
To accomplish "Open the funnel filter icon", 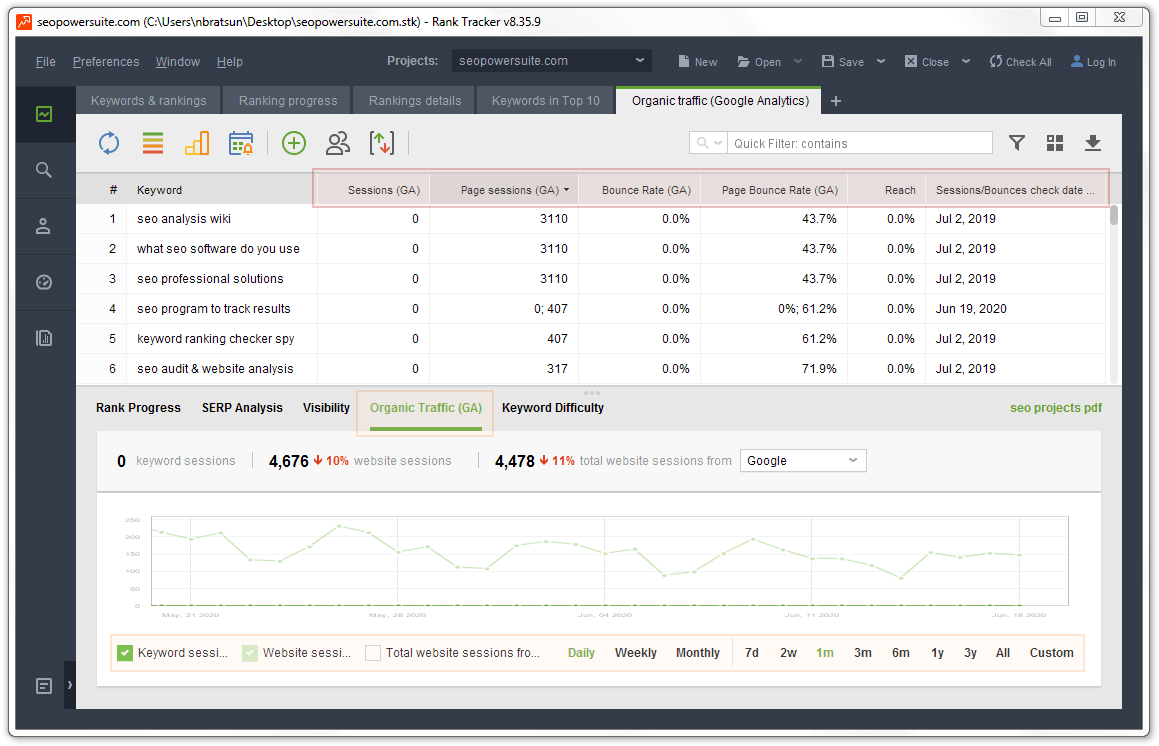I will pos(1017,143).
